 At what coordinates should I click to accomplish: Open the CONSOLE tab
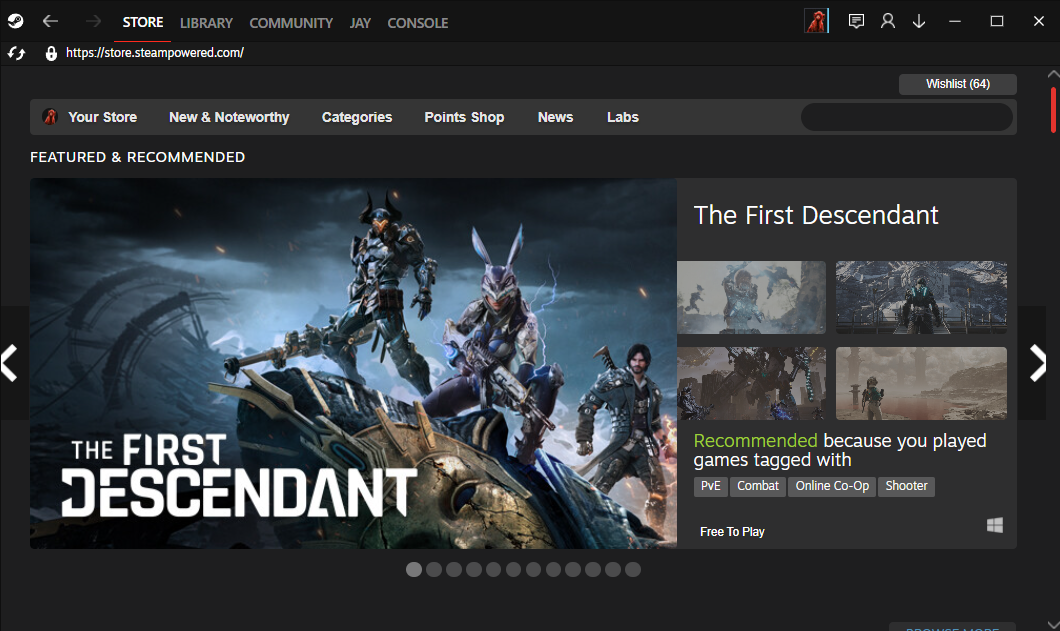418,23
